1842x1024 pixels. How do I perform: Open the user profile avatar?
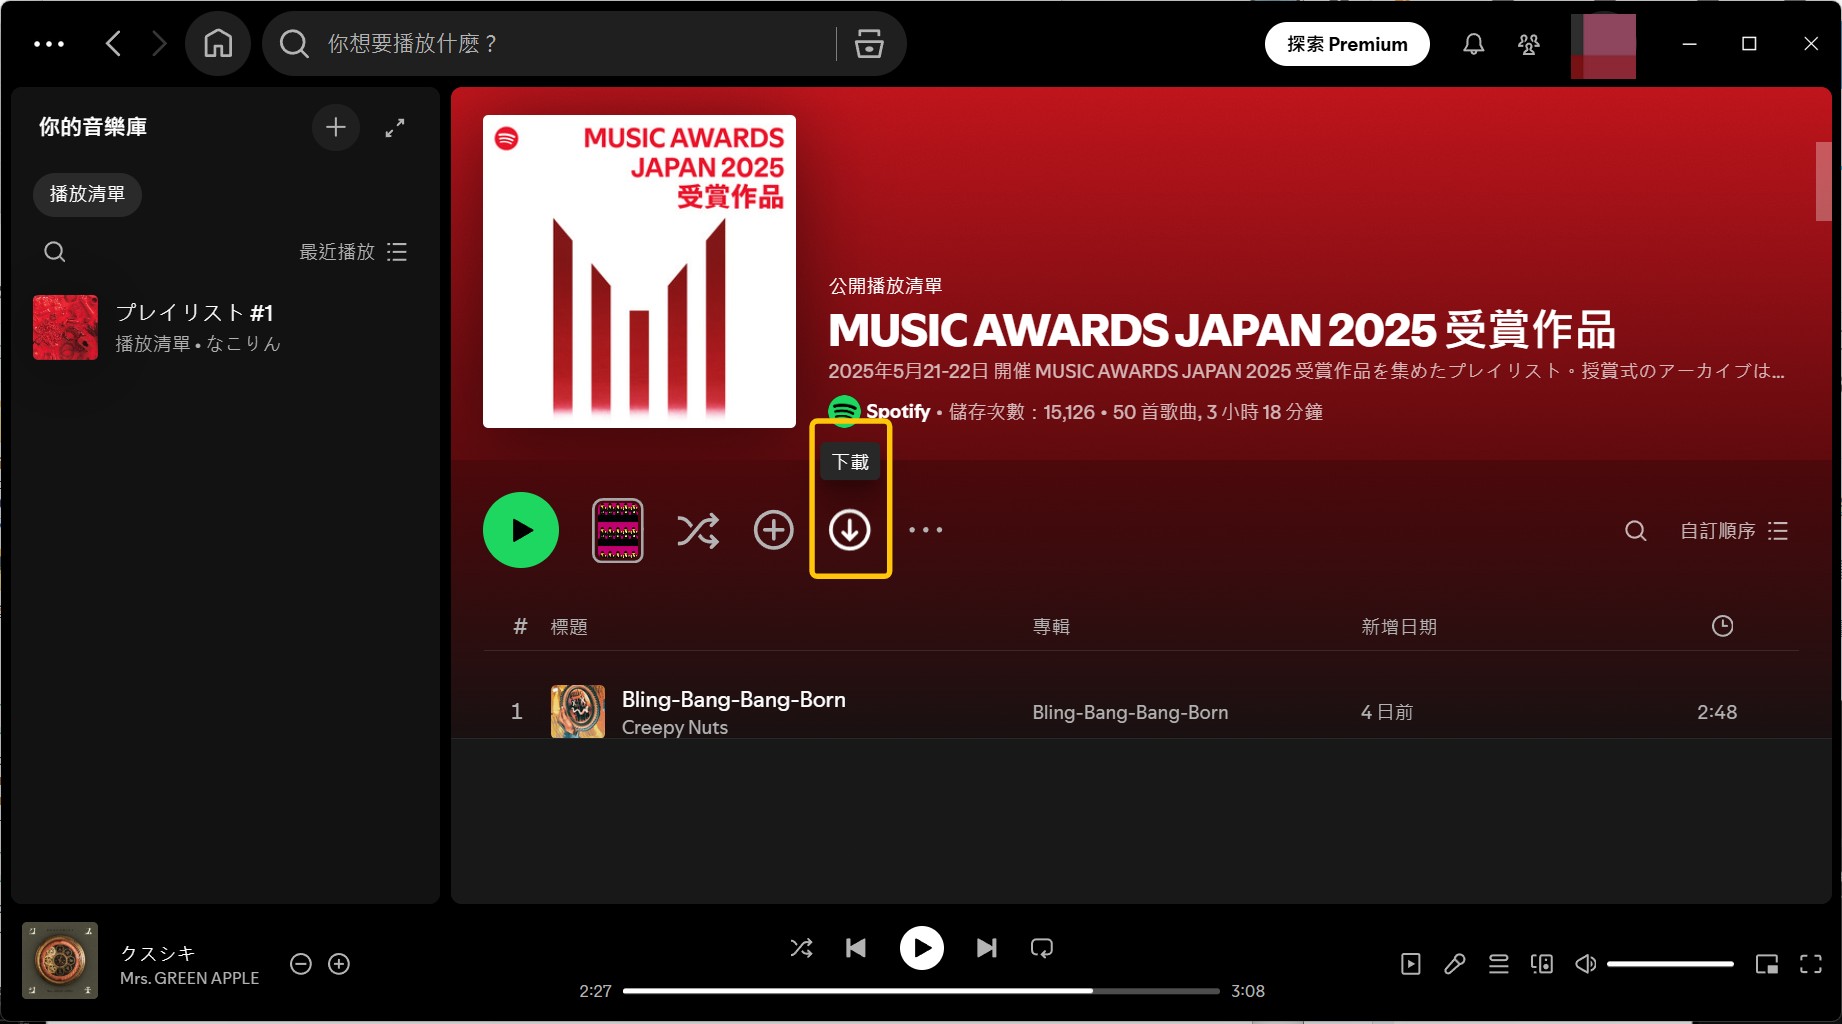(1603, 46)
